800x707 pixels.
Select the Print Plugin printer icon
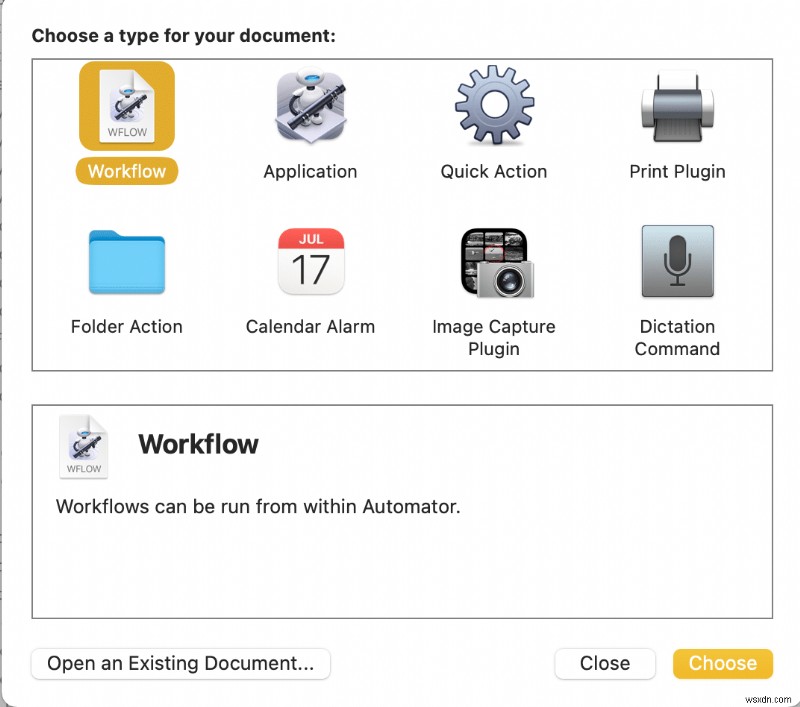pyautogui.click(x=677, y=105)
